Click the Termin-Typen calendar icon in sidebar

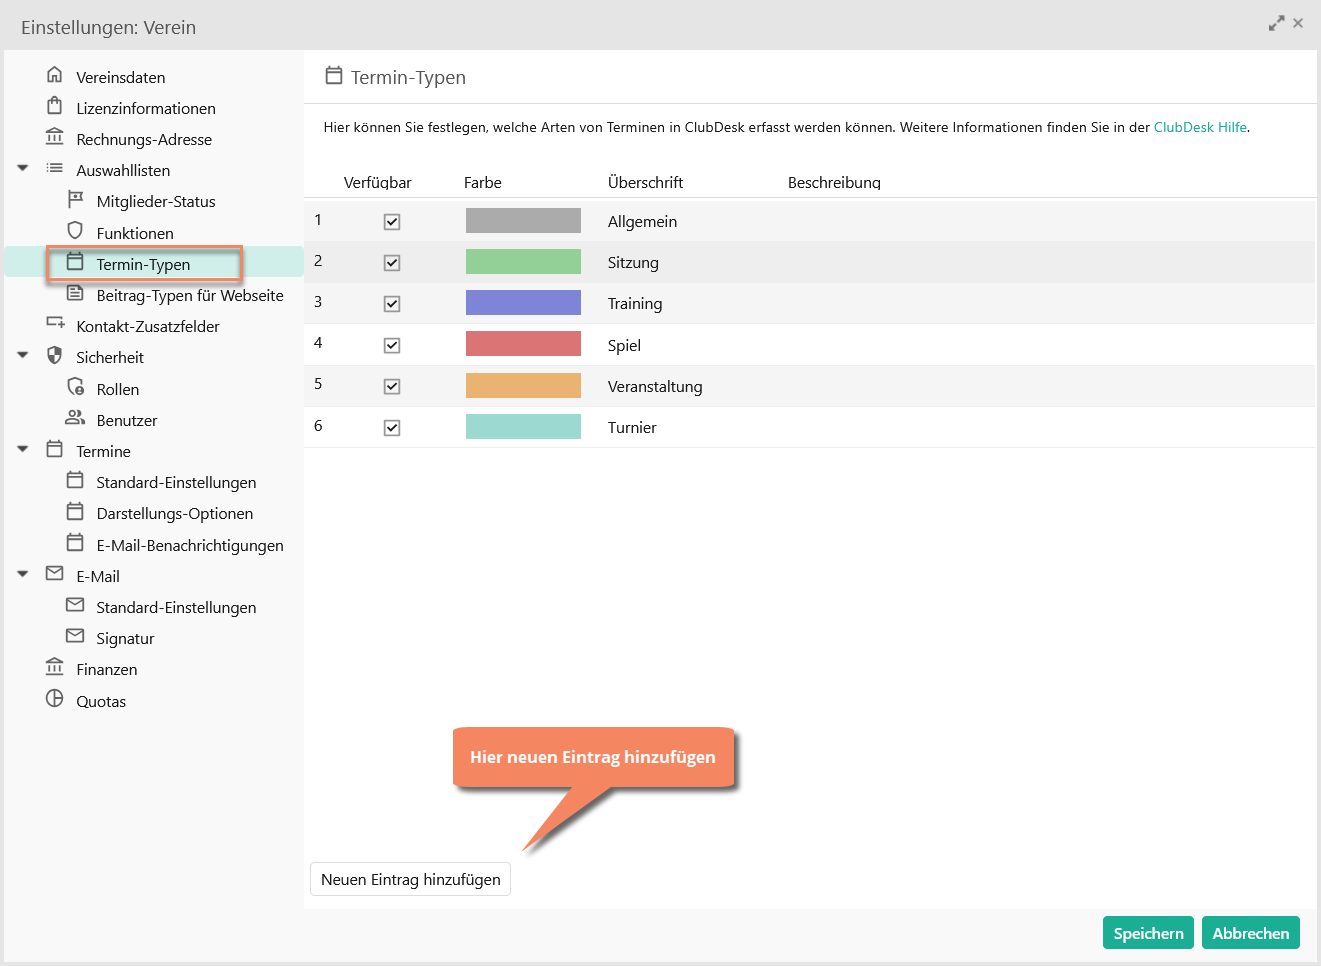tap(75, 262)
